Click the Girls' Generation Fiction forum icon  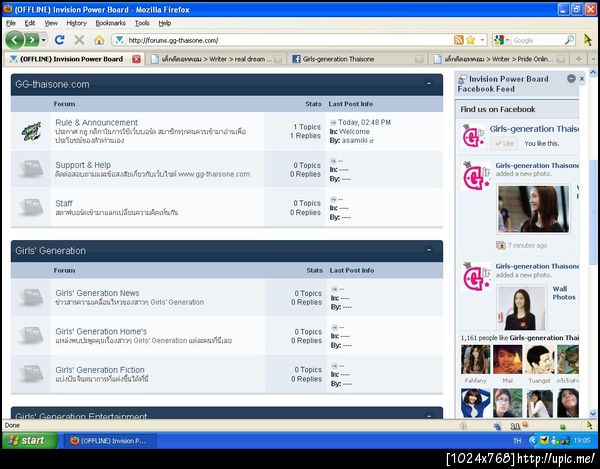coord(31,374)
